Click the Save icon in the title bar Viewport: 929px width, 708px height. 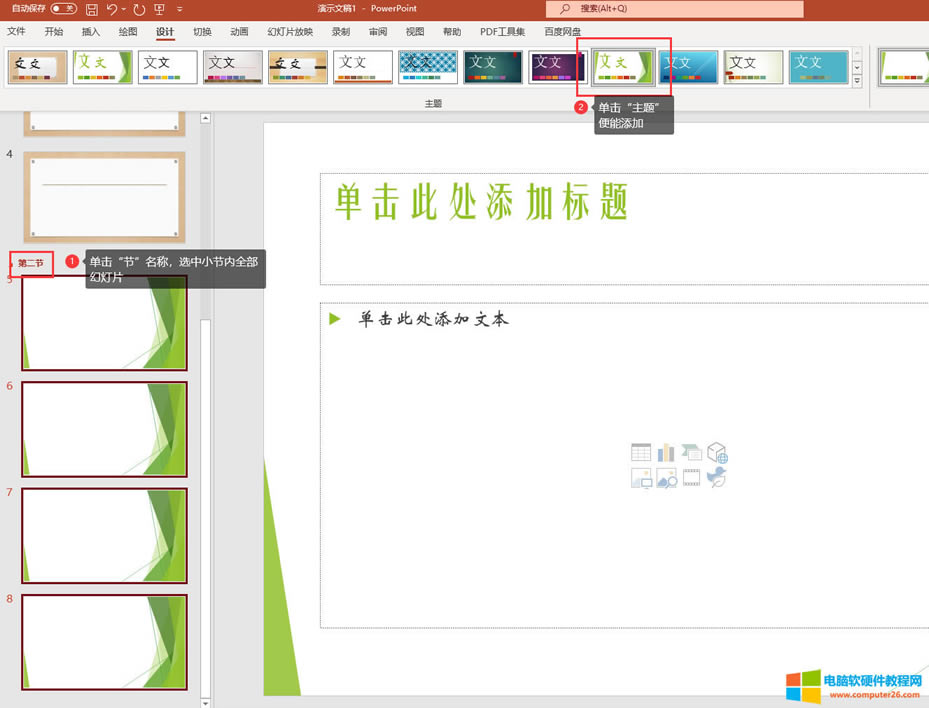[x=92, y=9]
